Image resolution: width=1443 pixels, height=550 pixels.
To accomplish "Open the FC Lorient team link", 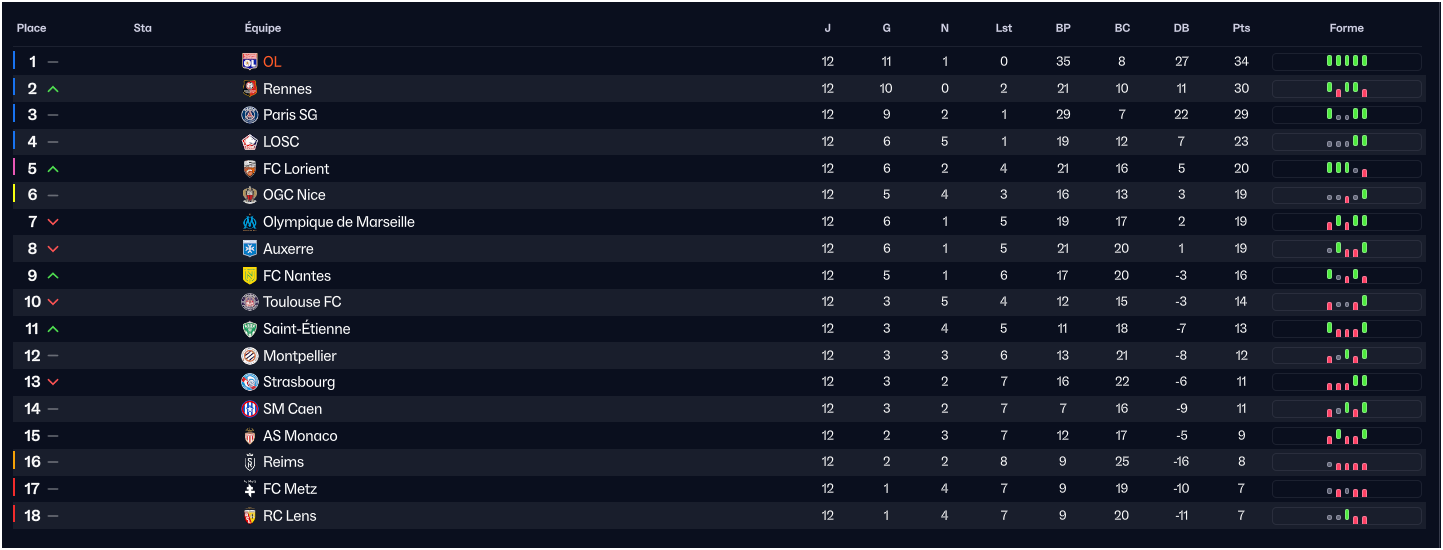I will (296, 169).
